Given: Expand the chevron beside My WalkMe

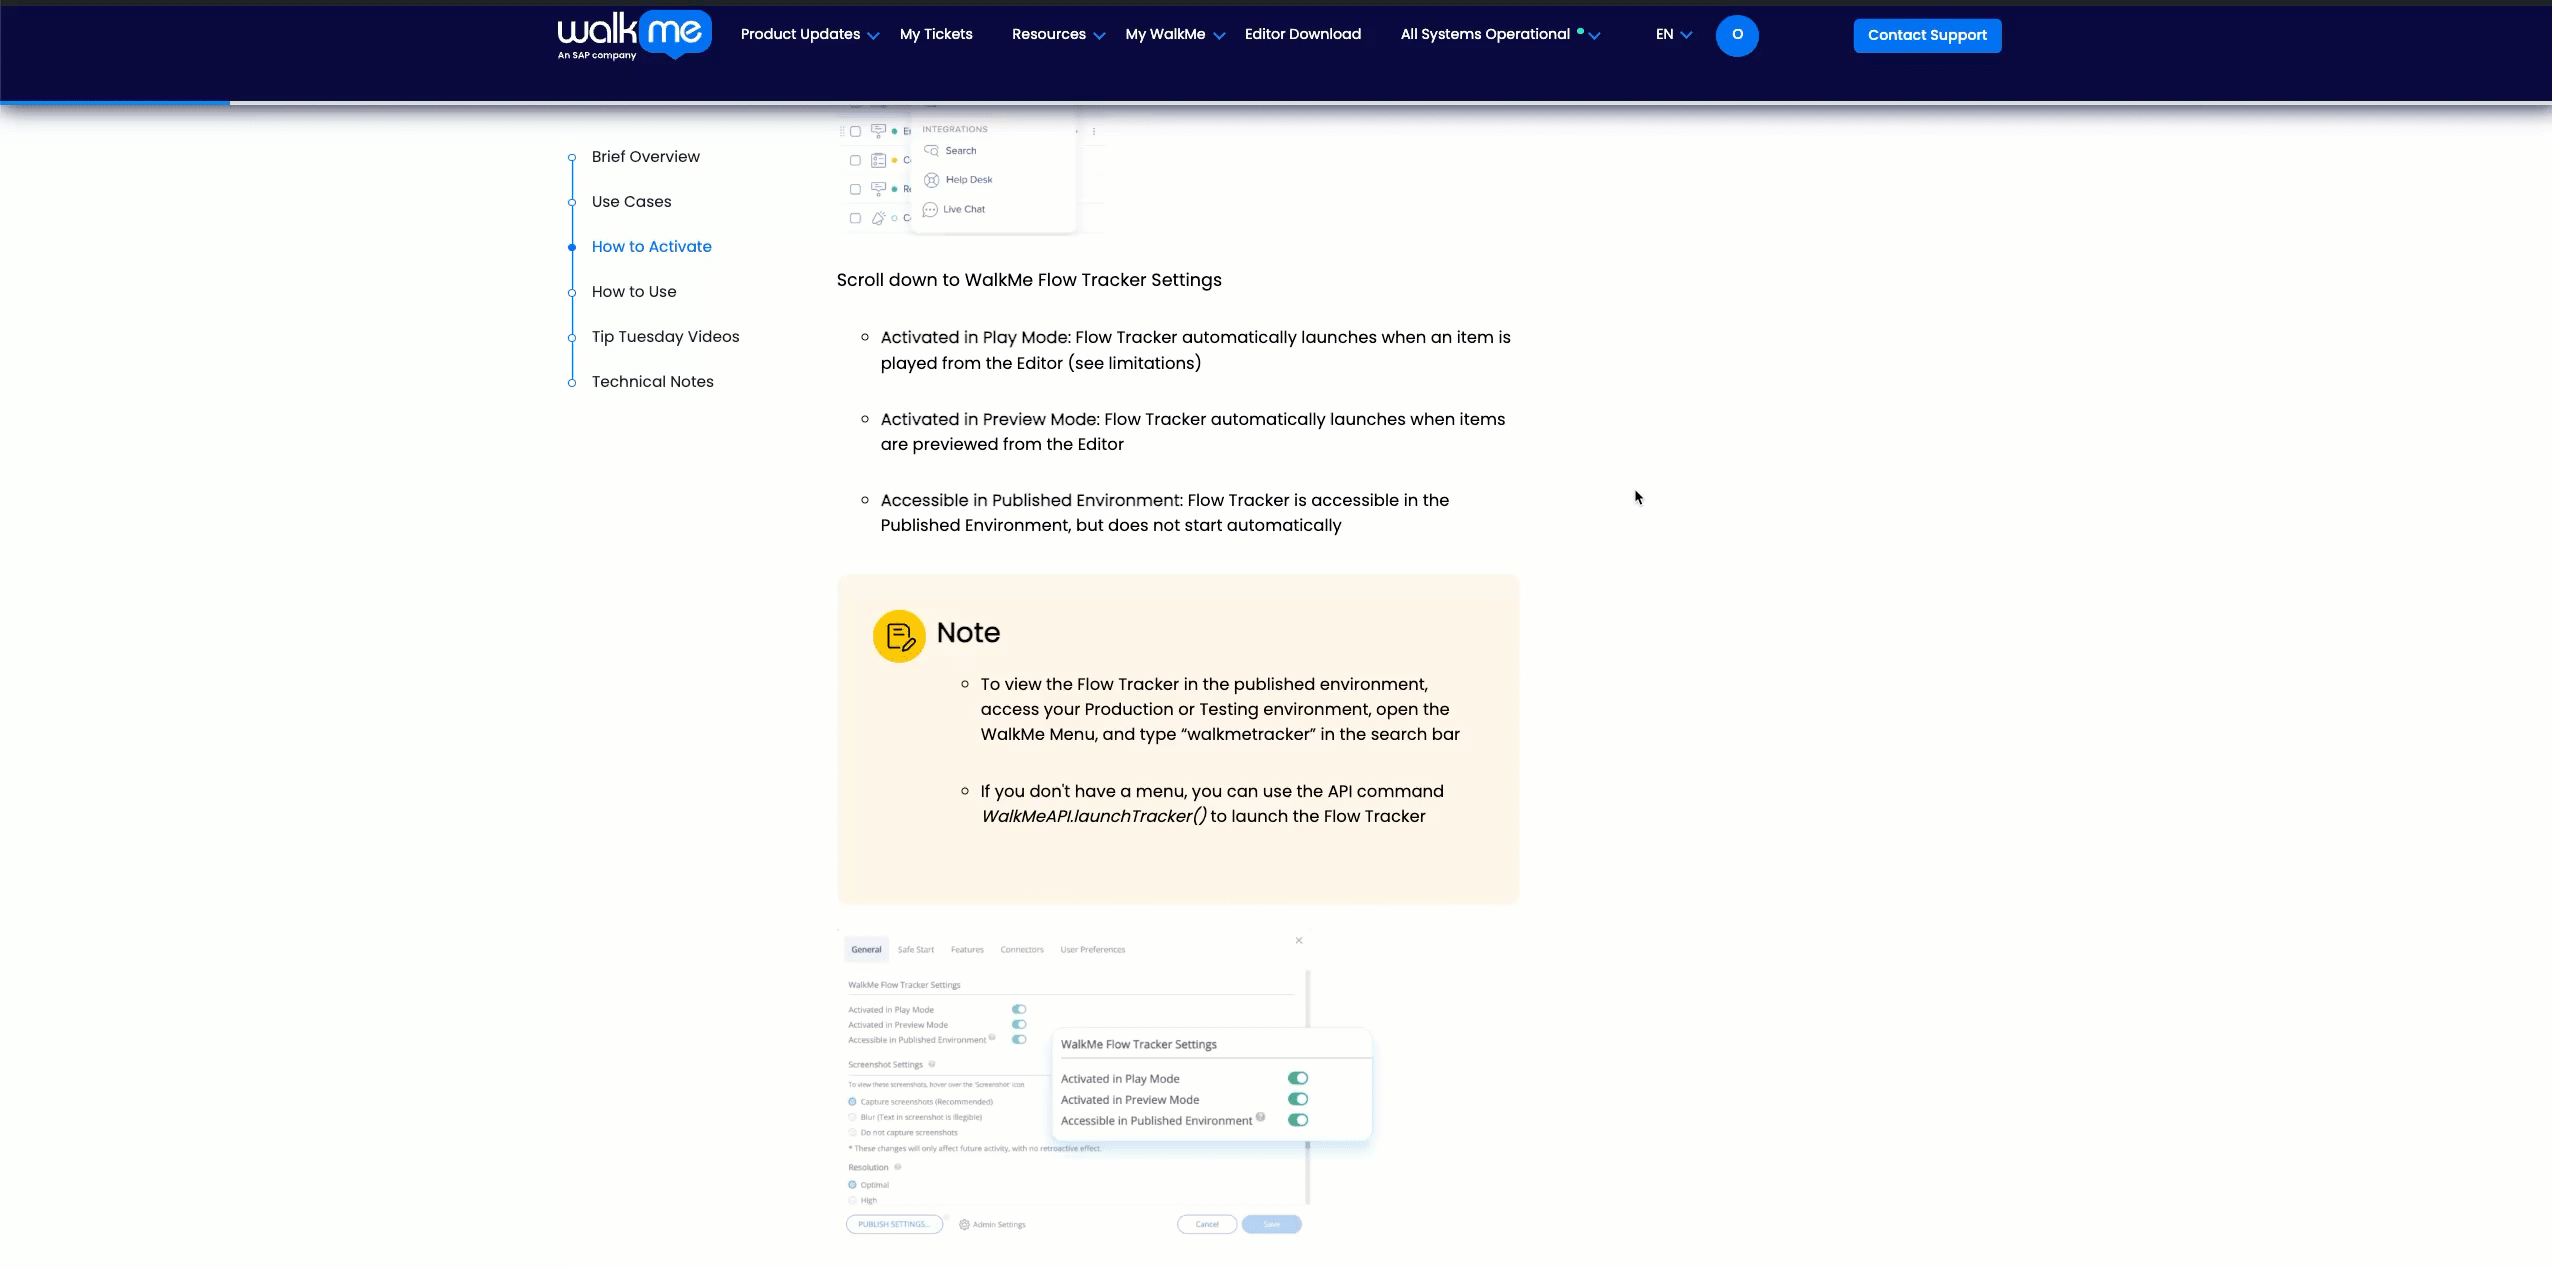Looking at the screenshot, I should [1219, 35].
